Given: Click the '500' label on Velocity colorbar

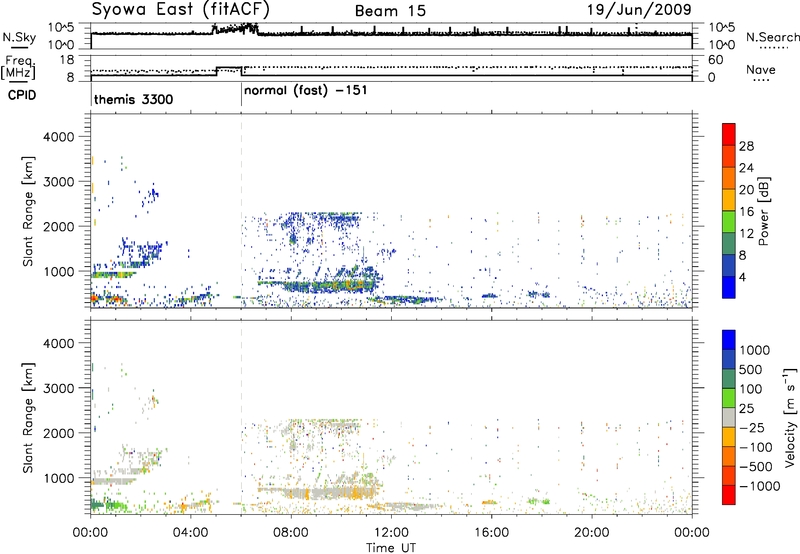Looking at the screenshot, I should click(x=751, y=370).
